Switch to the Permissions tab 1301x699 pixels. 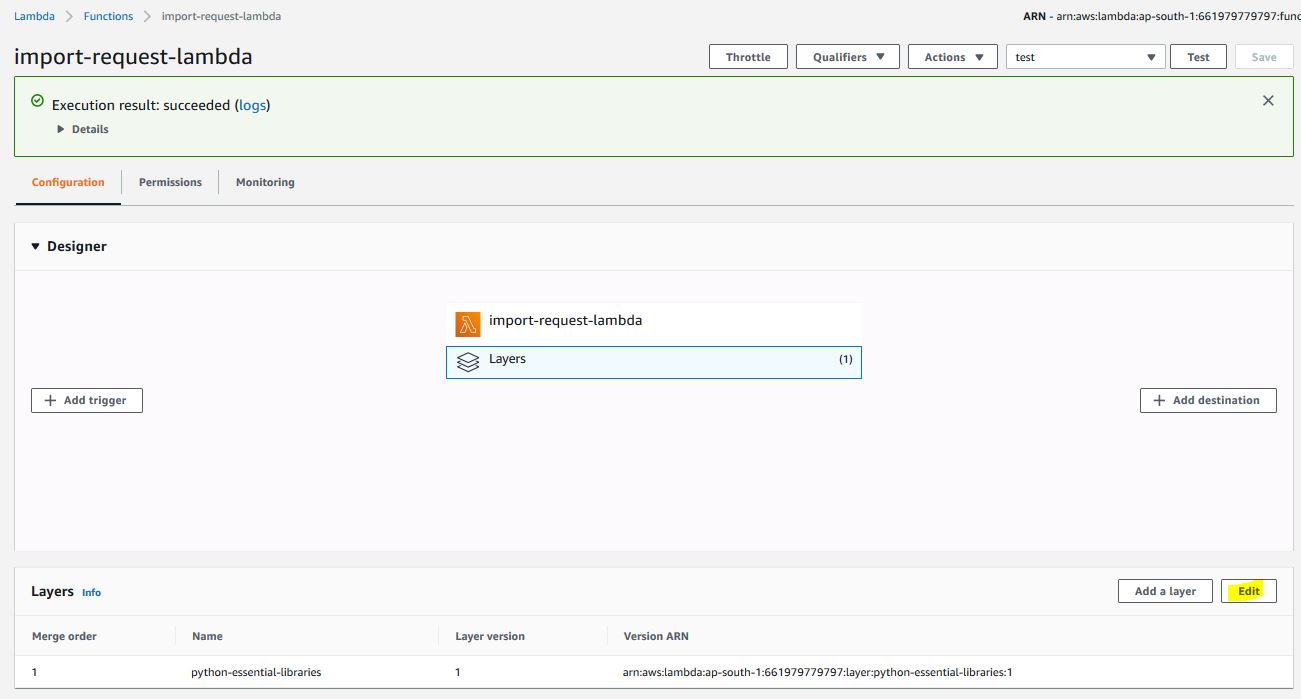tap(170, 182)
